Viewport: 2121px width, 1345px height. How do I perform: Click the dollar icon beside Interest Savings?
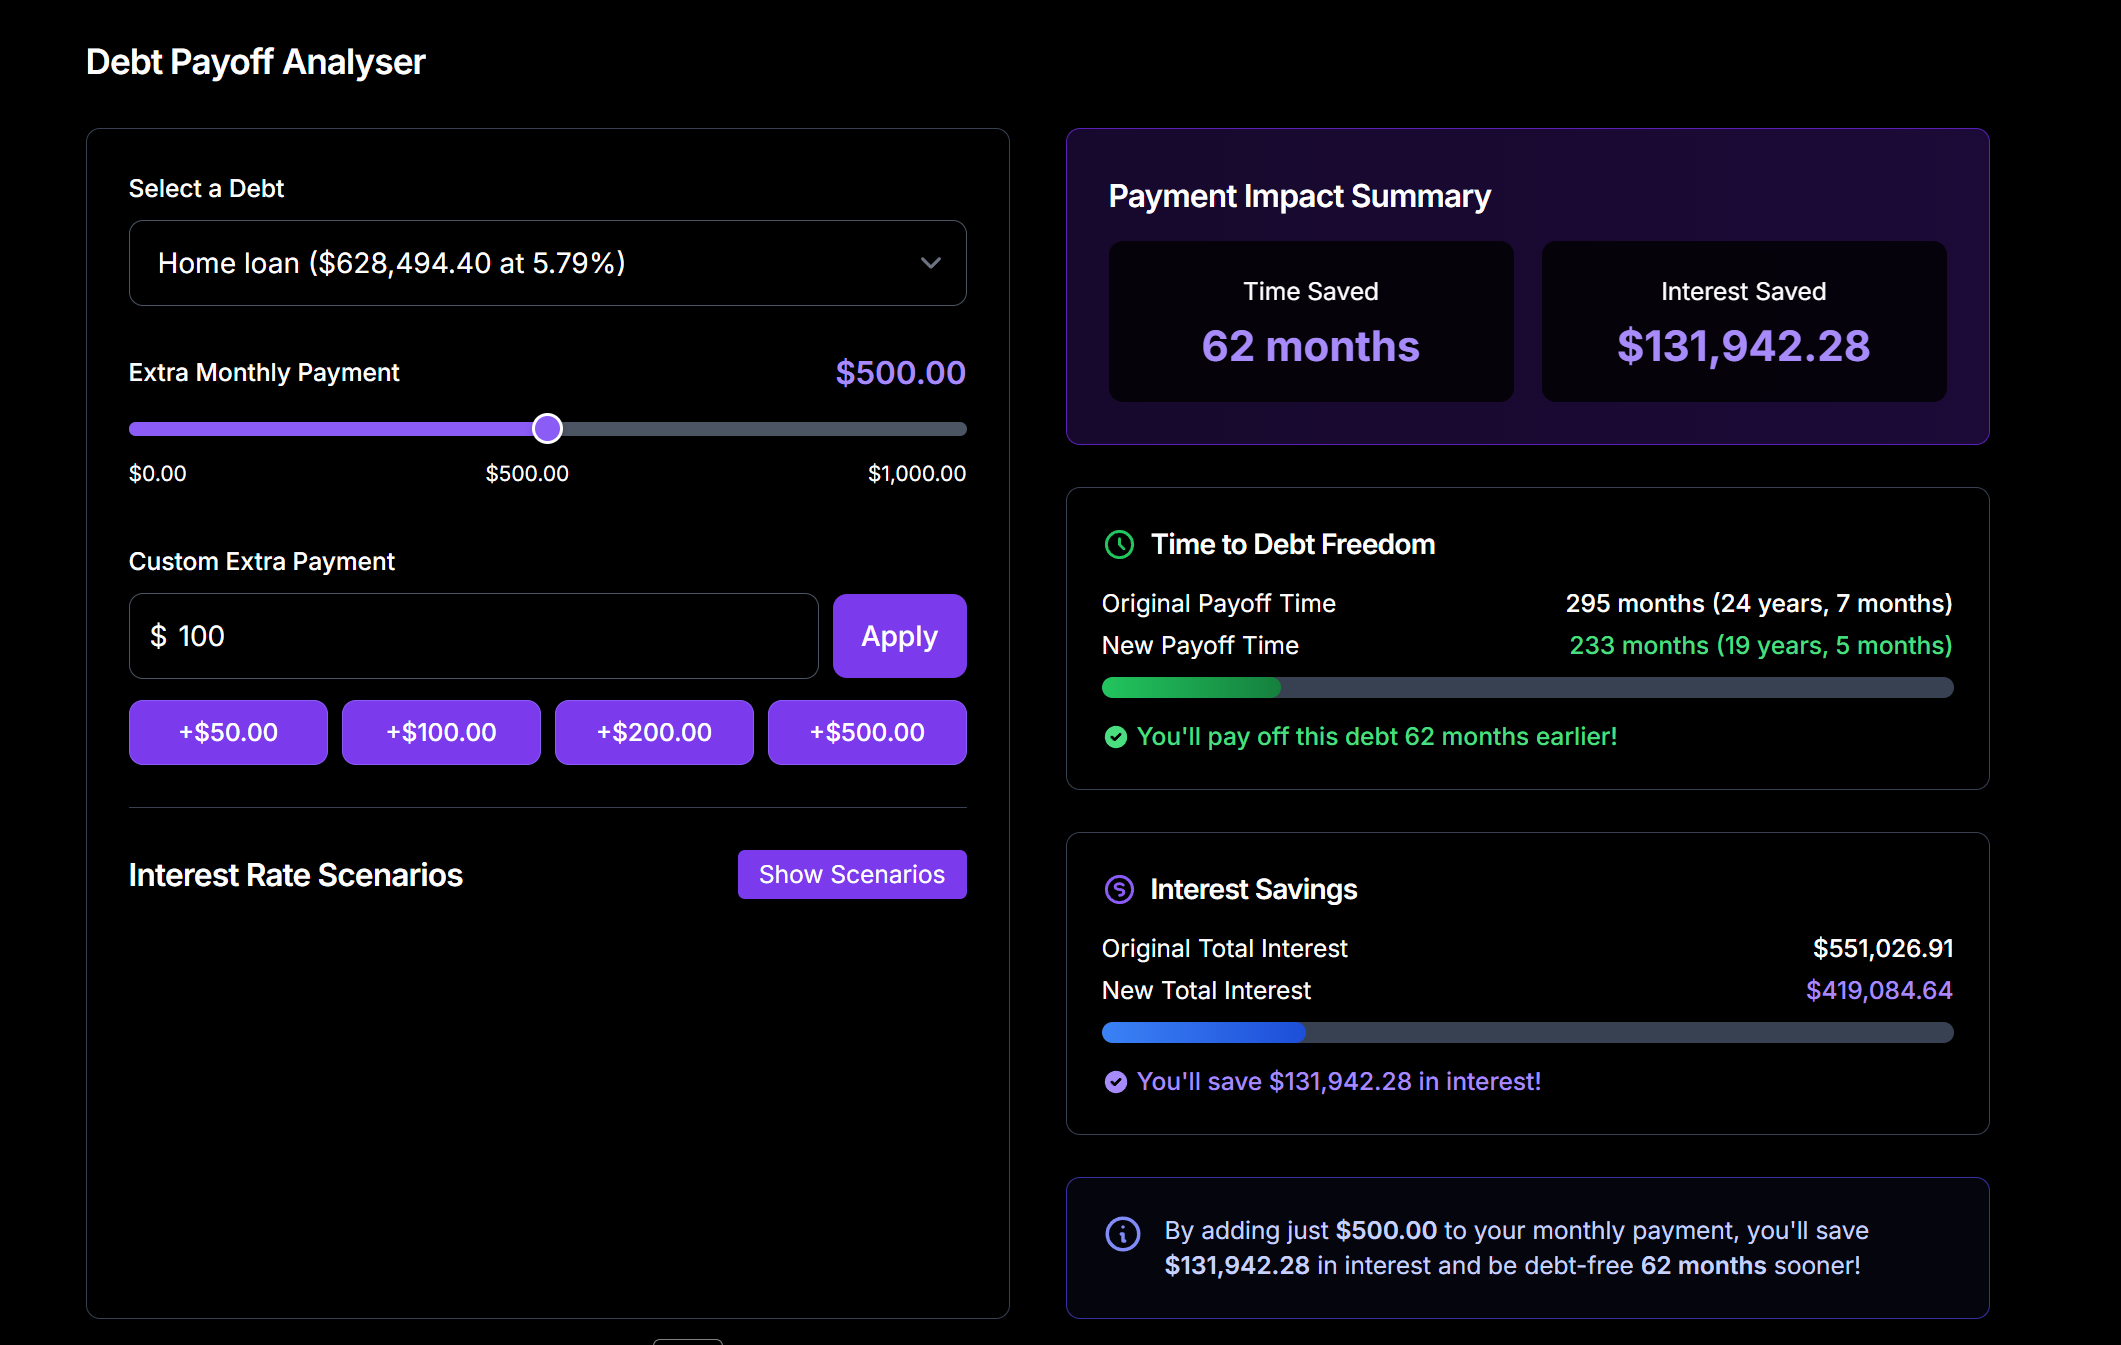[1118, 889]
